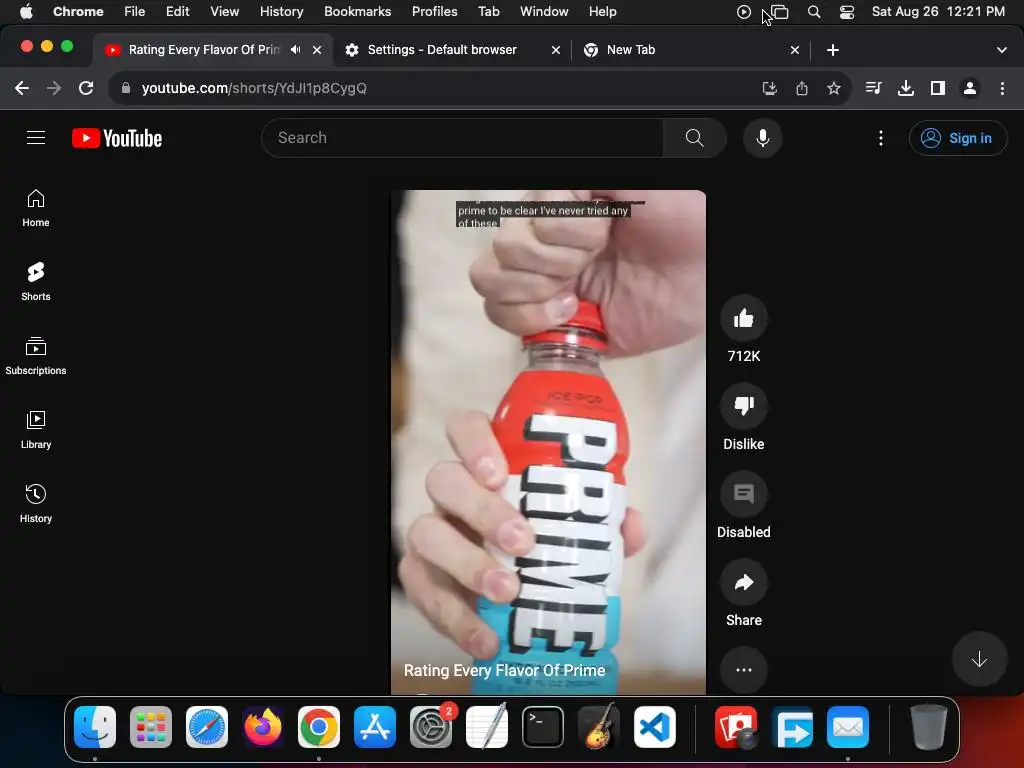
Task: Open Subscriptions in the sidebar
Action: 36,356
